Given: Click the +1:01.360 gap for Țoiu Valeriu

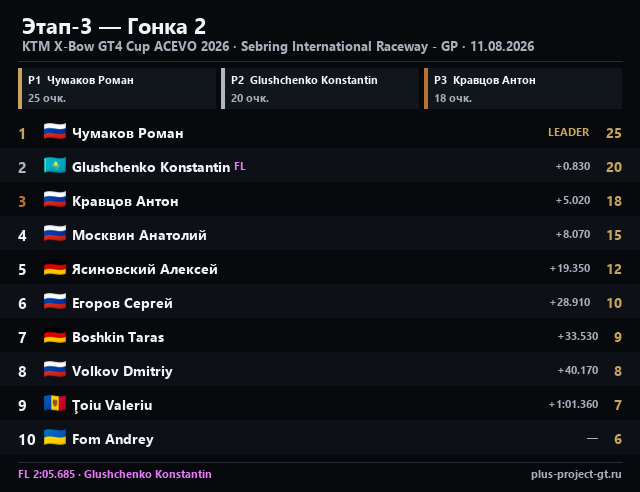Looking at the screenshot, I should pyautogui.click(x=573, y=404).
